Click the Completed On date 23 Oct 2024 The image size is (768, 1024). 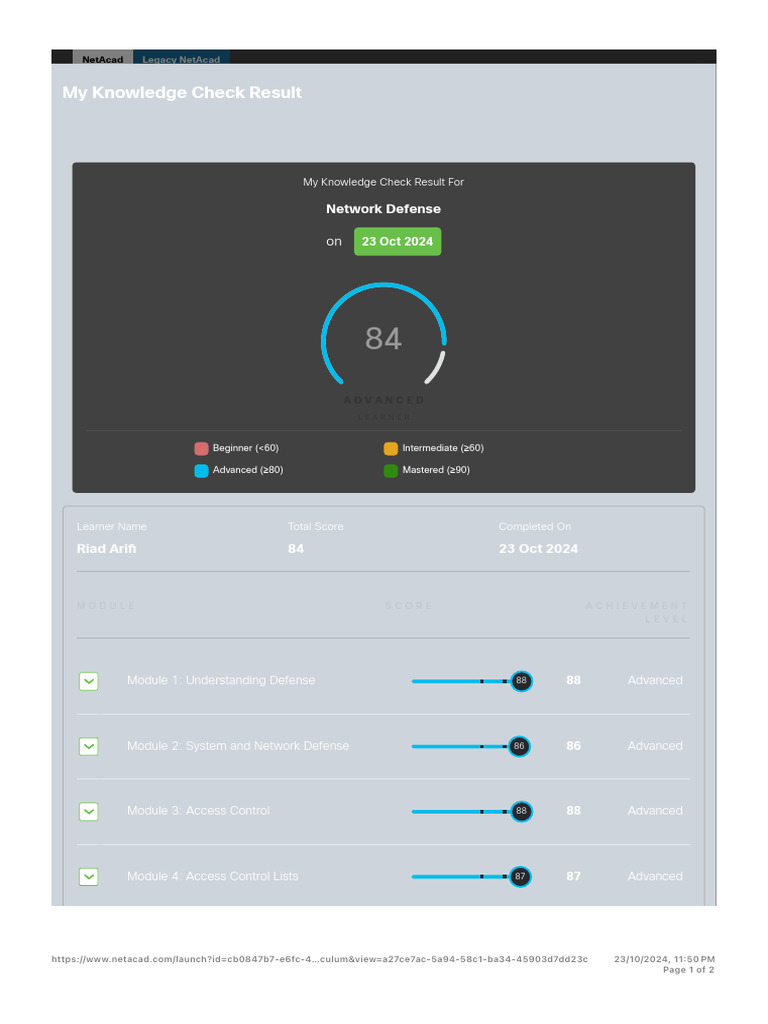[x=538, y=549]
